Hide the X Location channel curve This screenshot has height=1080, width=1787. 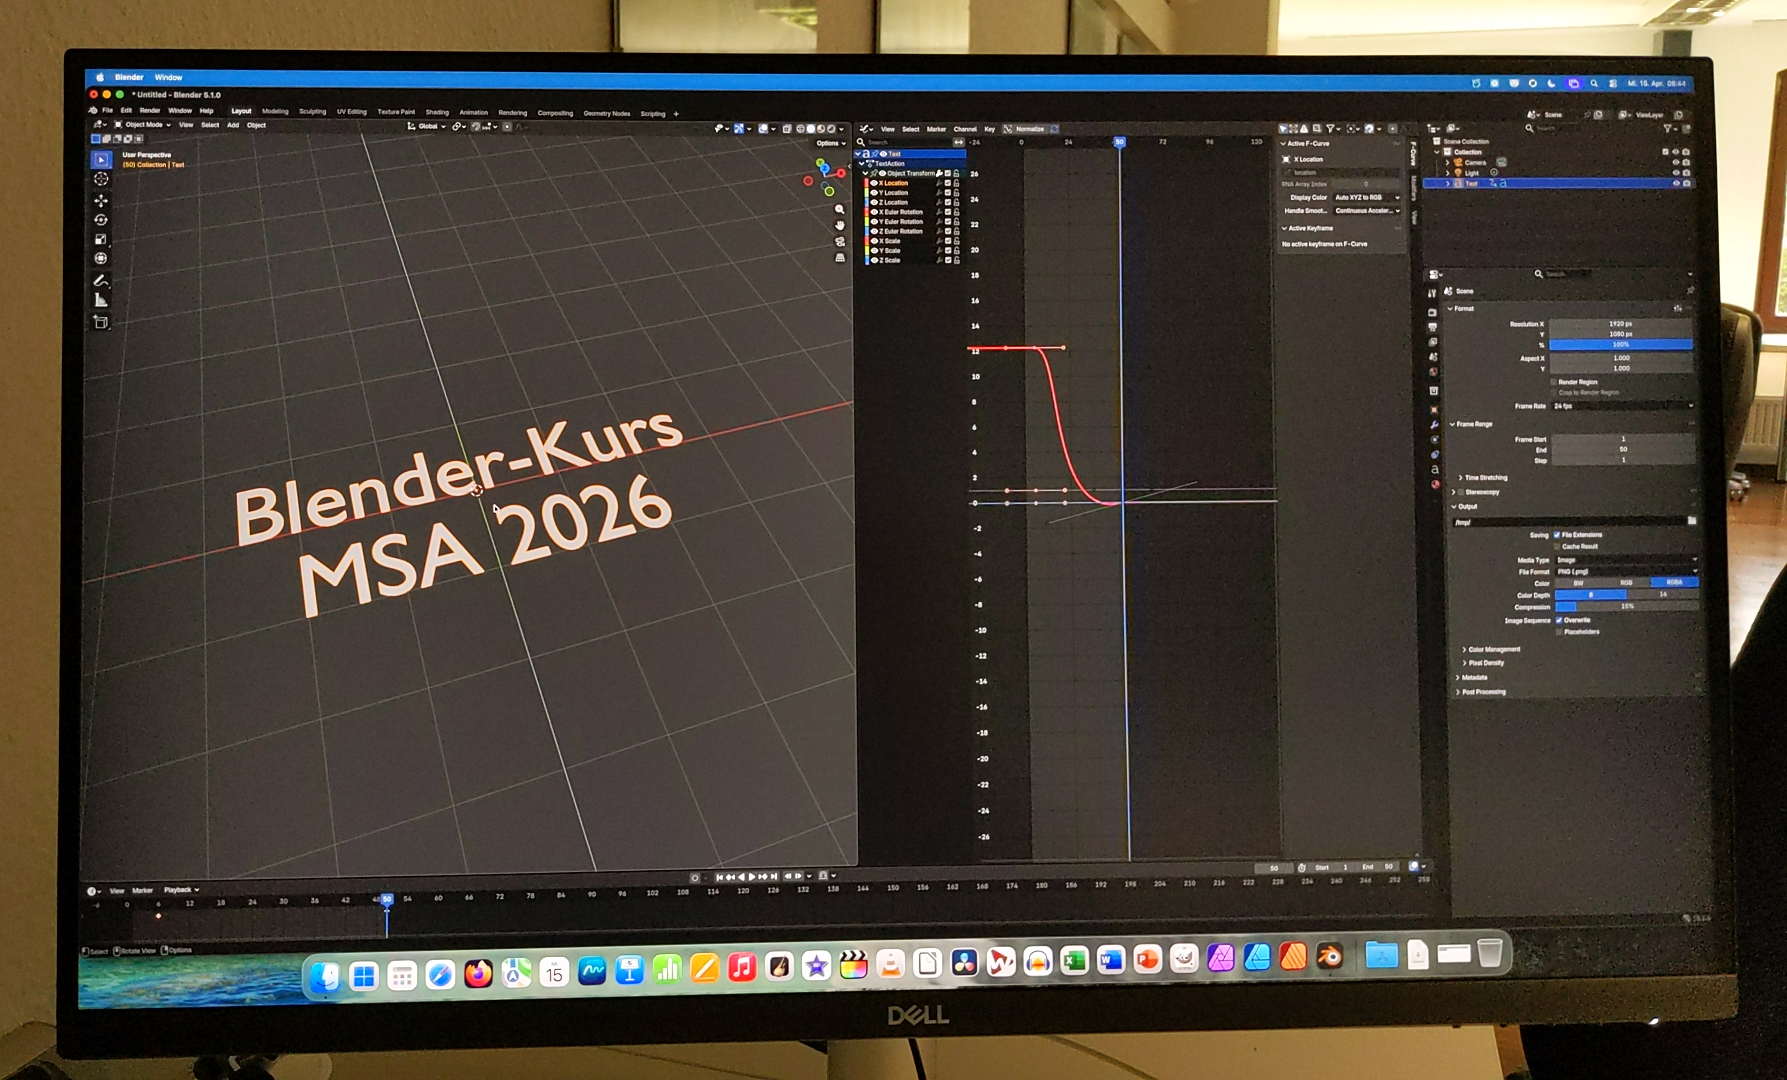pos(874,183)
